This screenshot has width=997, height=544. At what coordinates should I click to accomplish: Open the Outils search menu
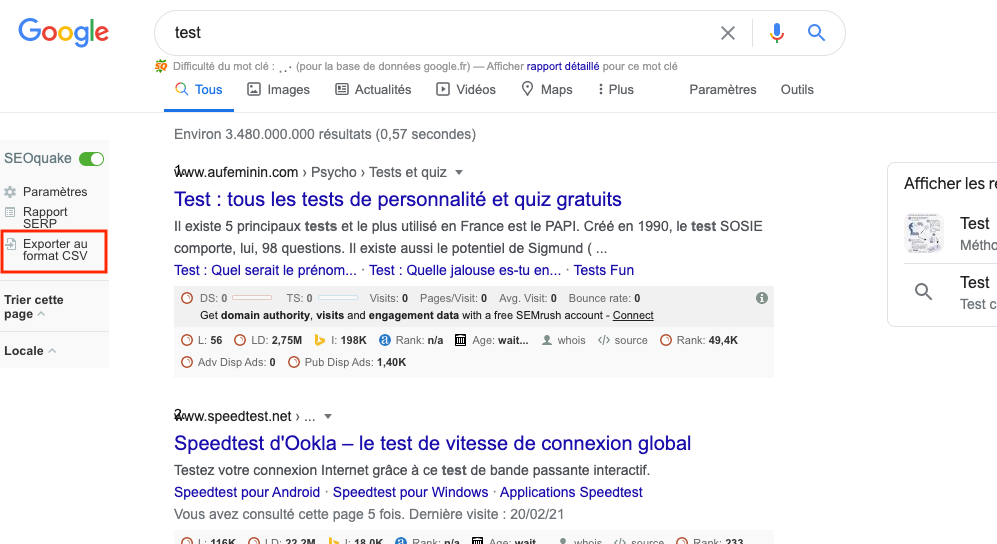[x=797, y=90]
